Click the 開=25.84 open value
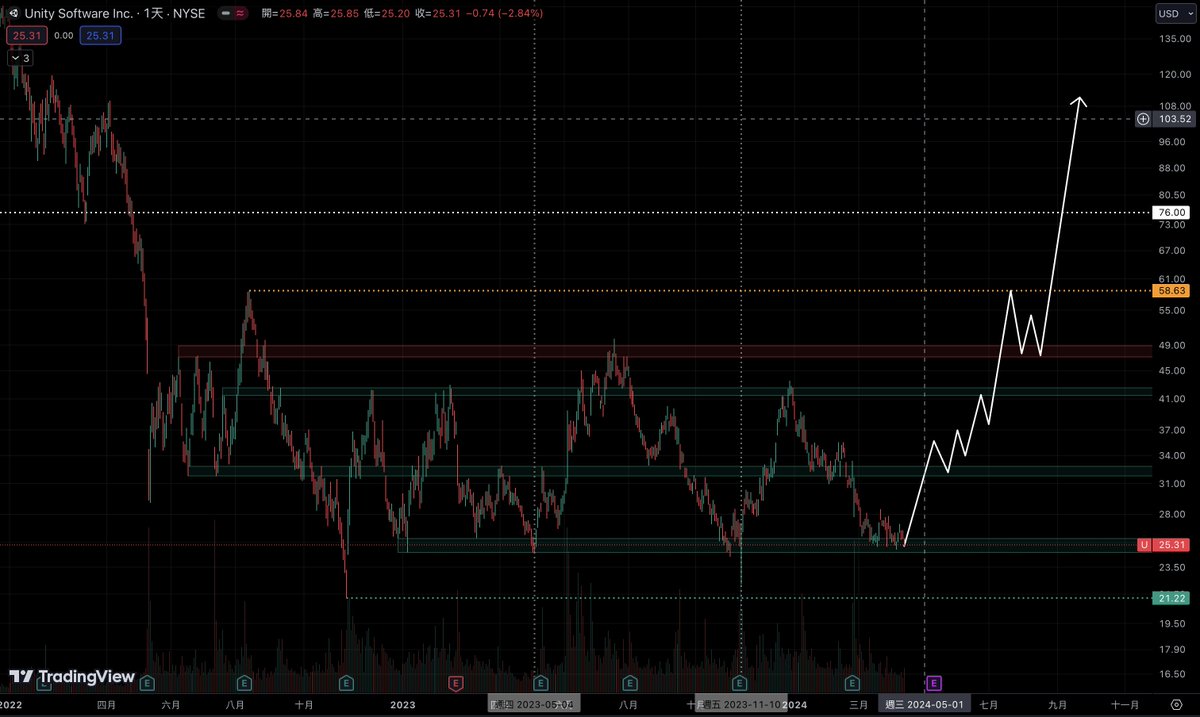 coord(286,14)
